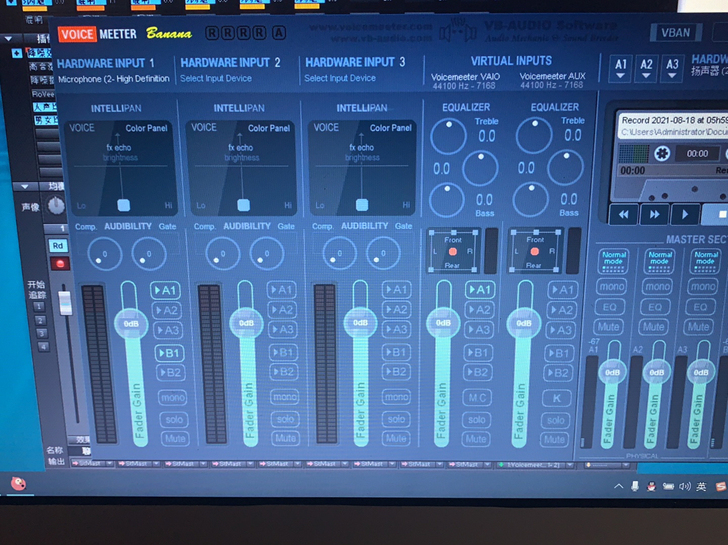
Task: Click M.C button on Voicemeeter VAIO strip
Action: 477,398
